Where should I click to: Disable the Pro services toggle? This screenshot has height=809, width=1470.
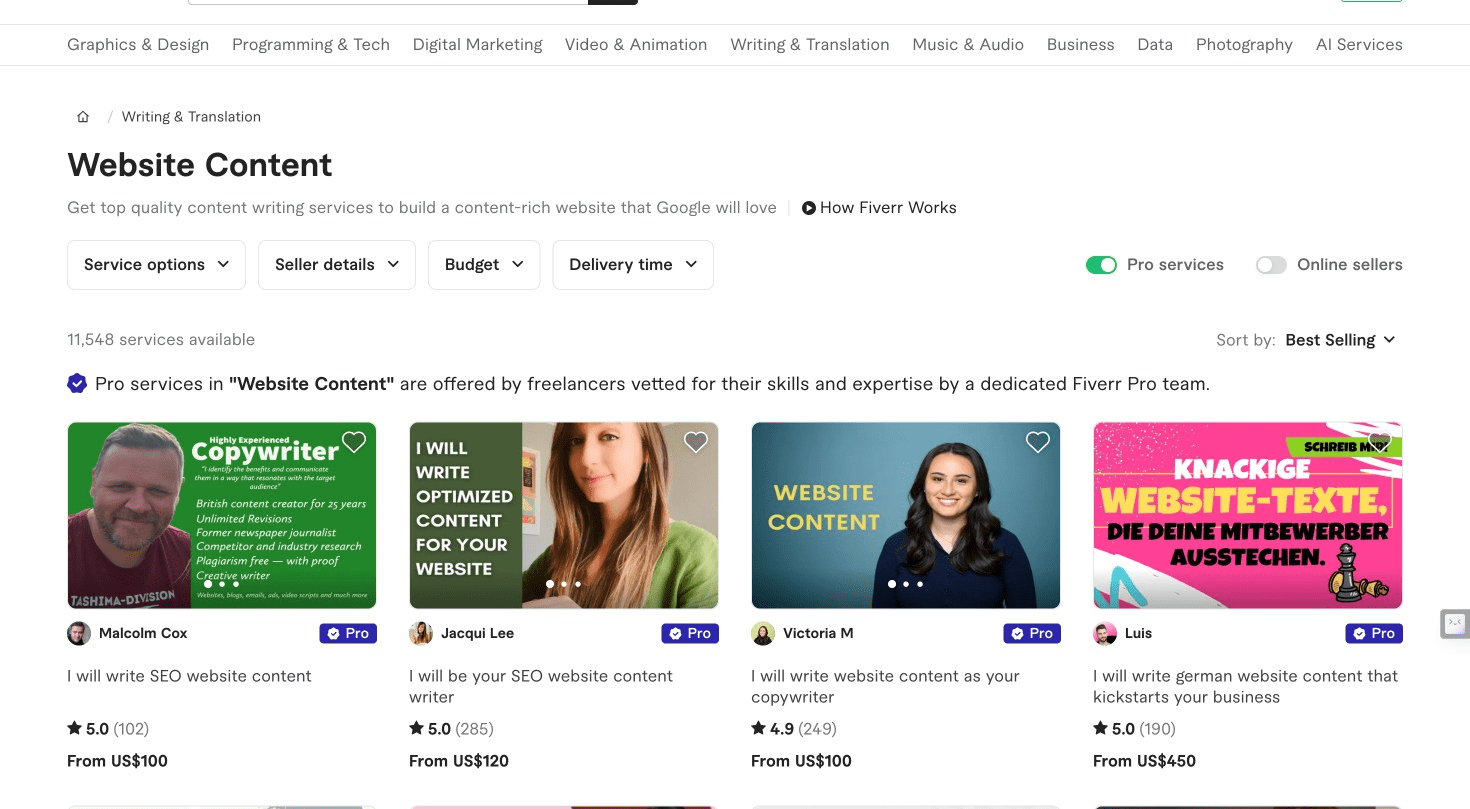point(1101,265)
